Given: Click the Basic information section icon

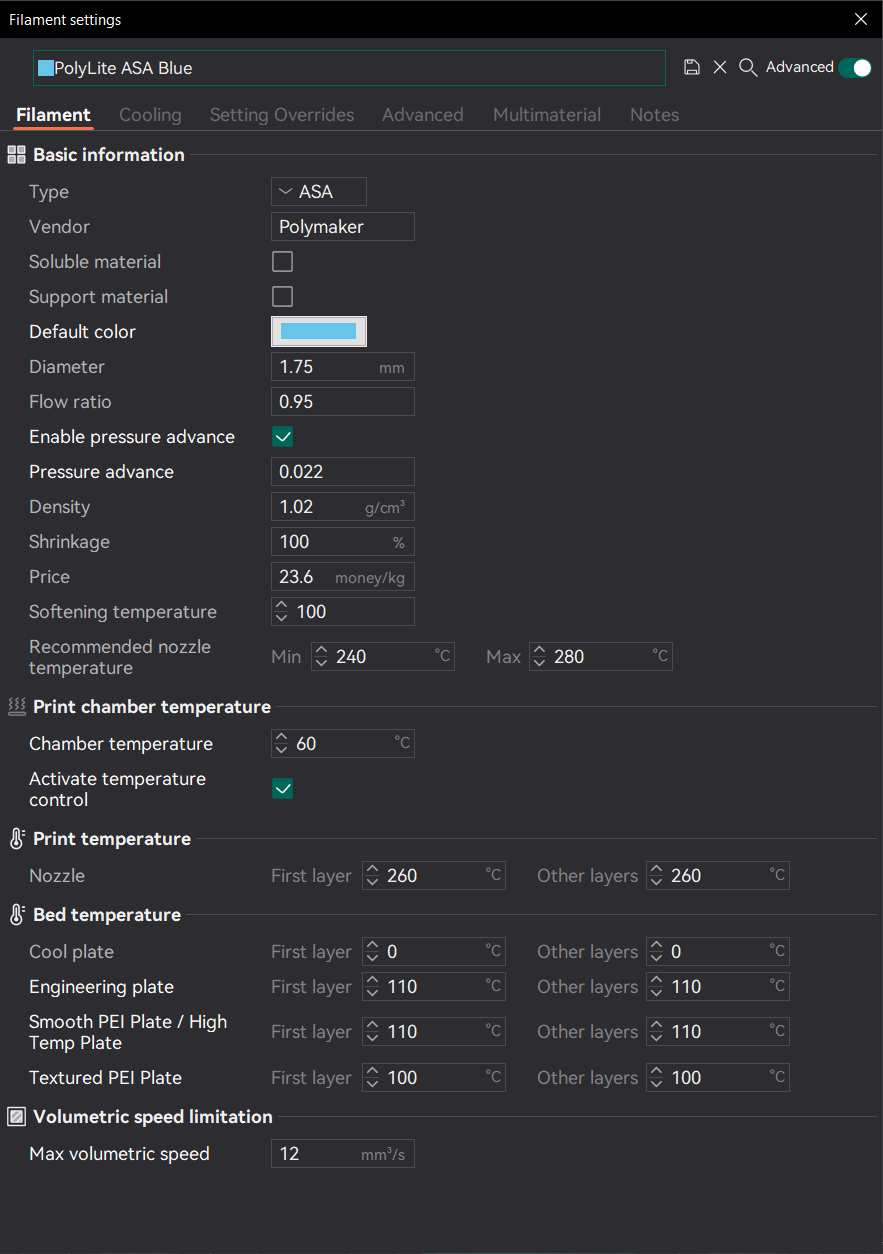Looking at the screenshot, I should pyautogui.click(x=17, y=155).
